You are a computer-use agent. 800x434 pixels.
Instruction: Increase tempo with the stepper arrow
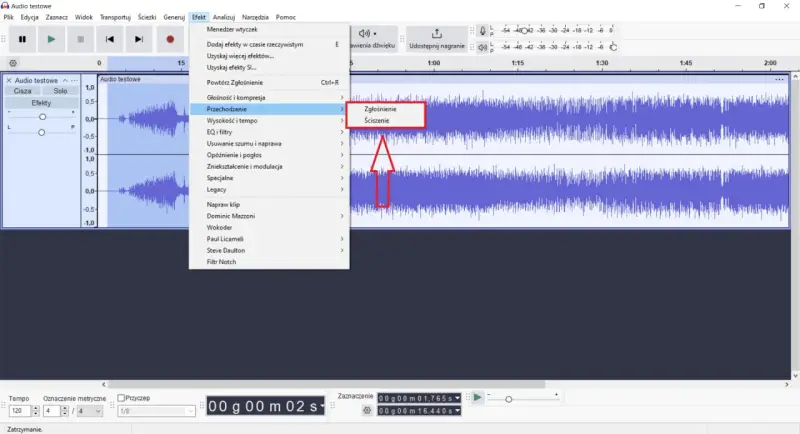point(35,409)
